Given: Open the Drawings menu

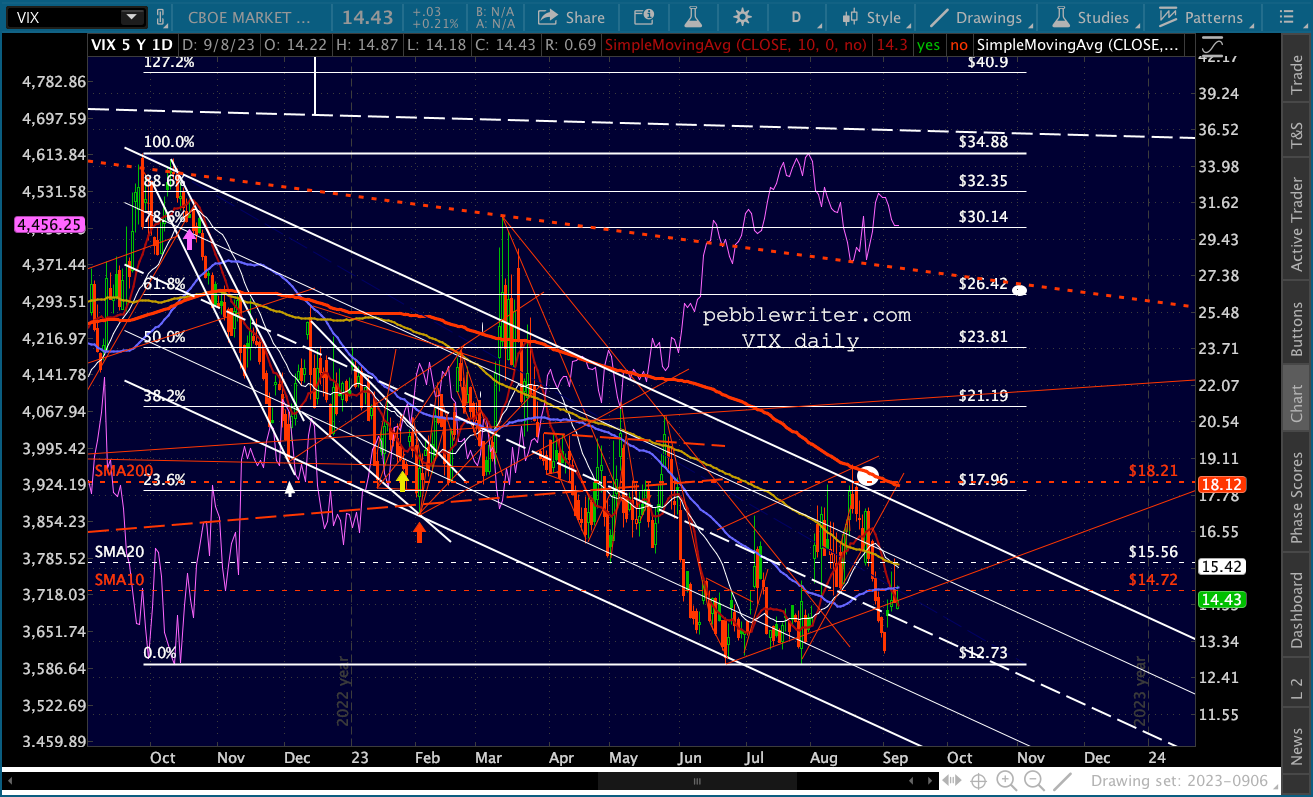Looking at the screenshot, I should point(977,17).
